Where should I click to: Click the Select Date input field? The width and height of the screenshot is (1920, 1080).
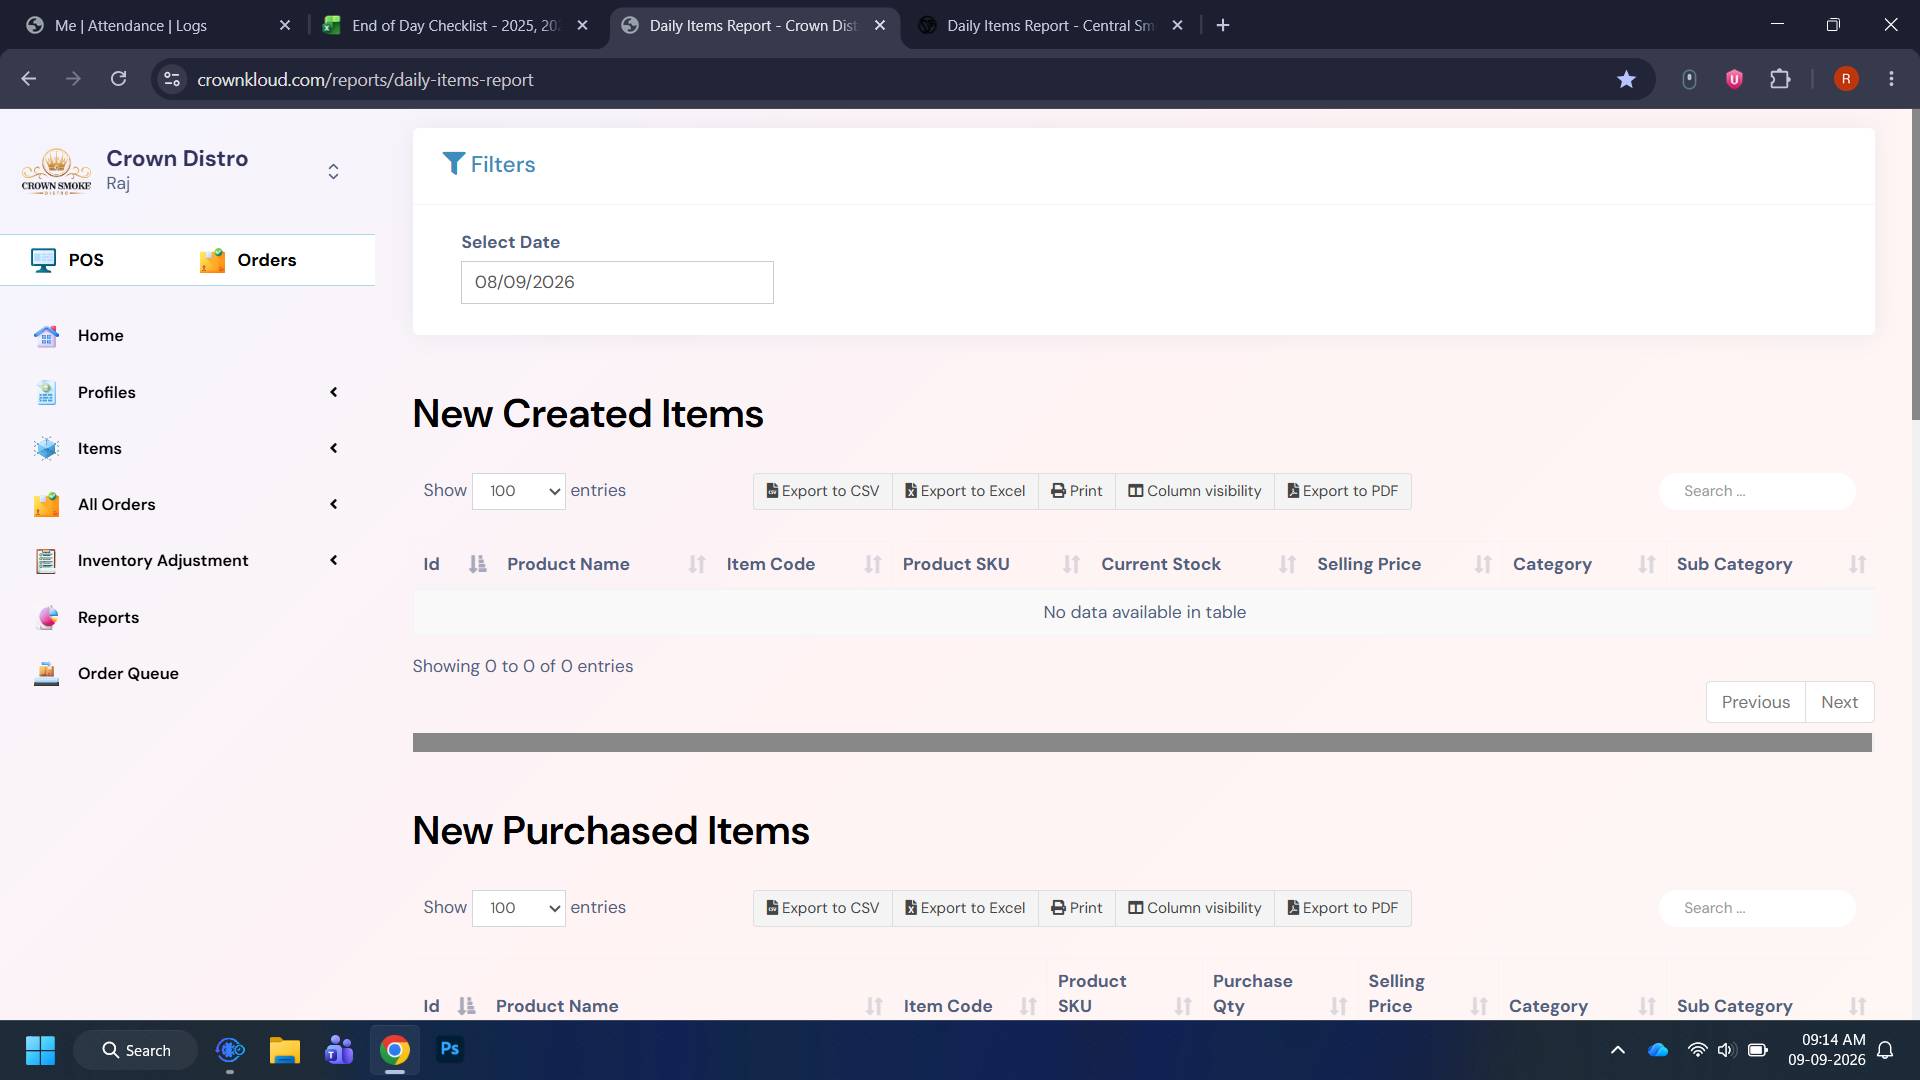click(x=617, y=282)
